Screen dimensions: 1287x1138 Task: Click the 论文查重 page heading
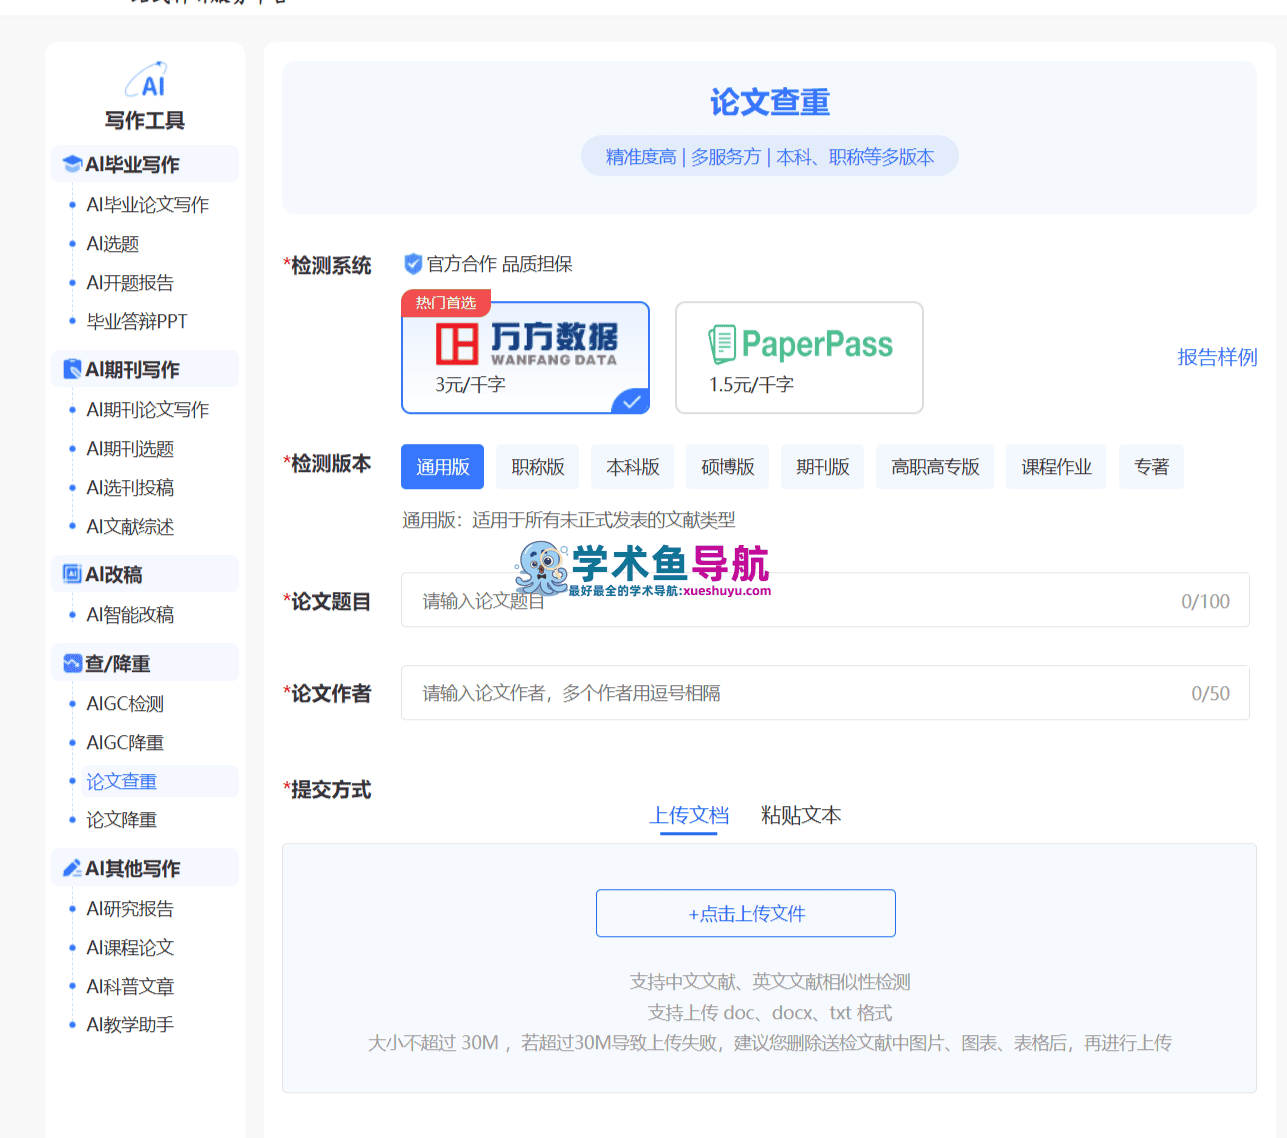[770, 101]
